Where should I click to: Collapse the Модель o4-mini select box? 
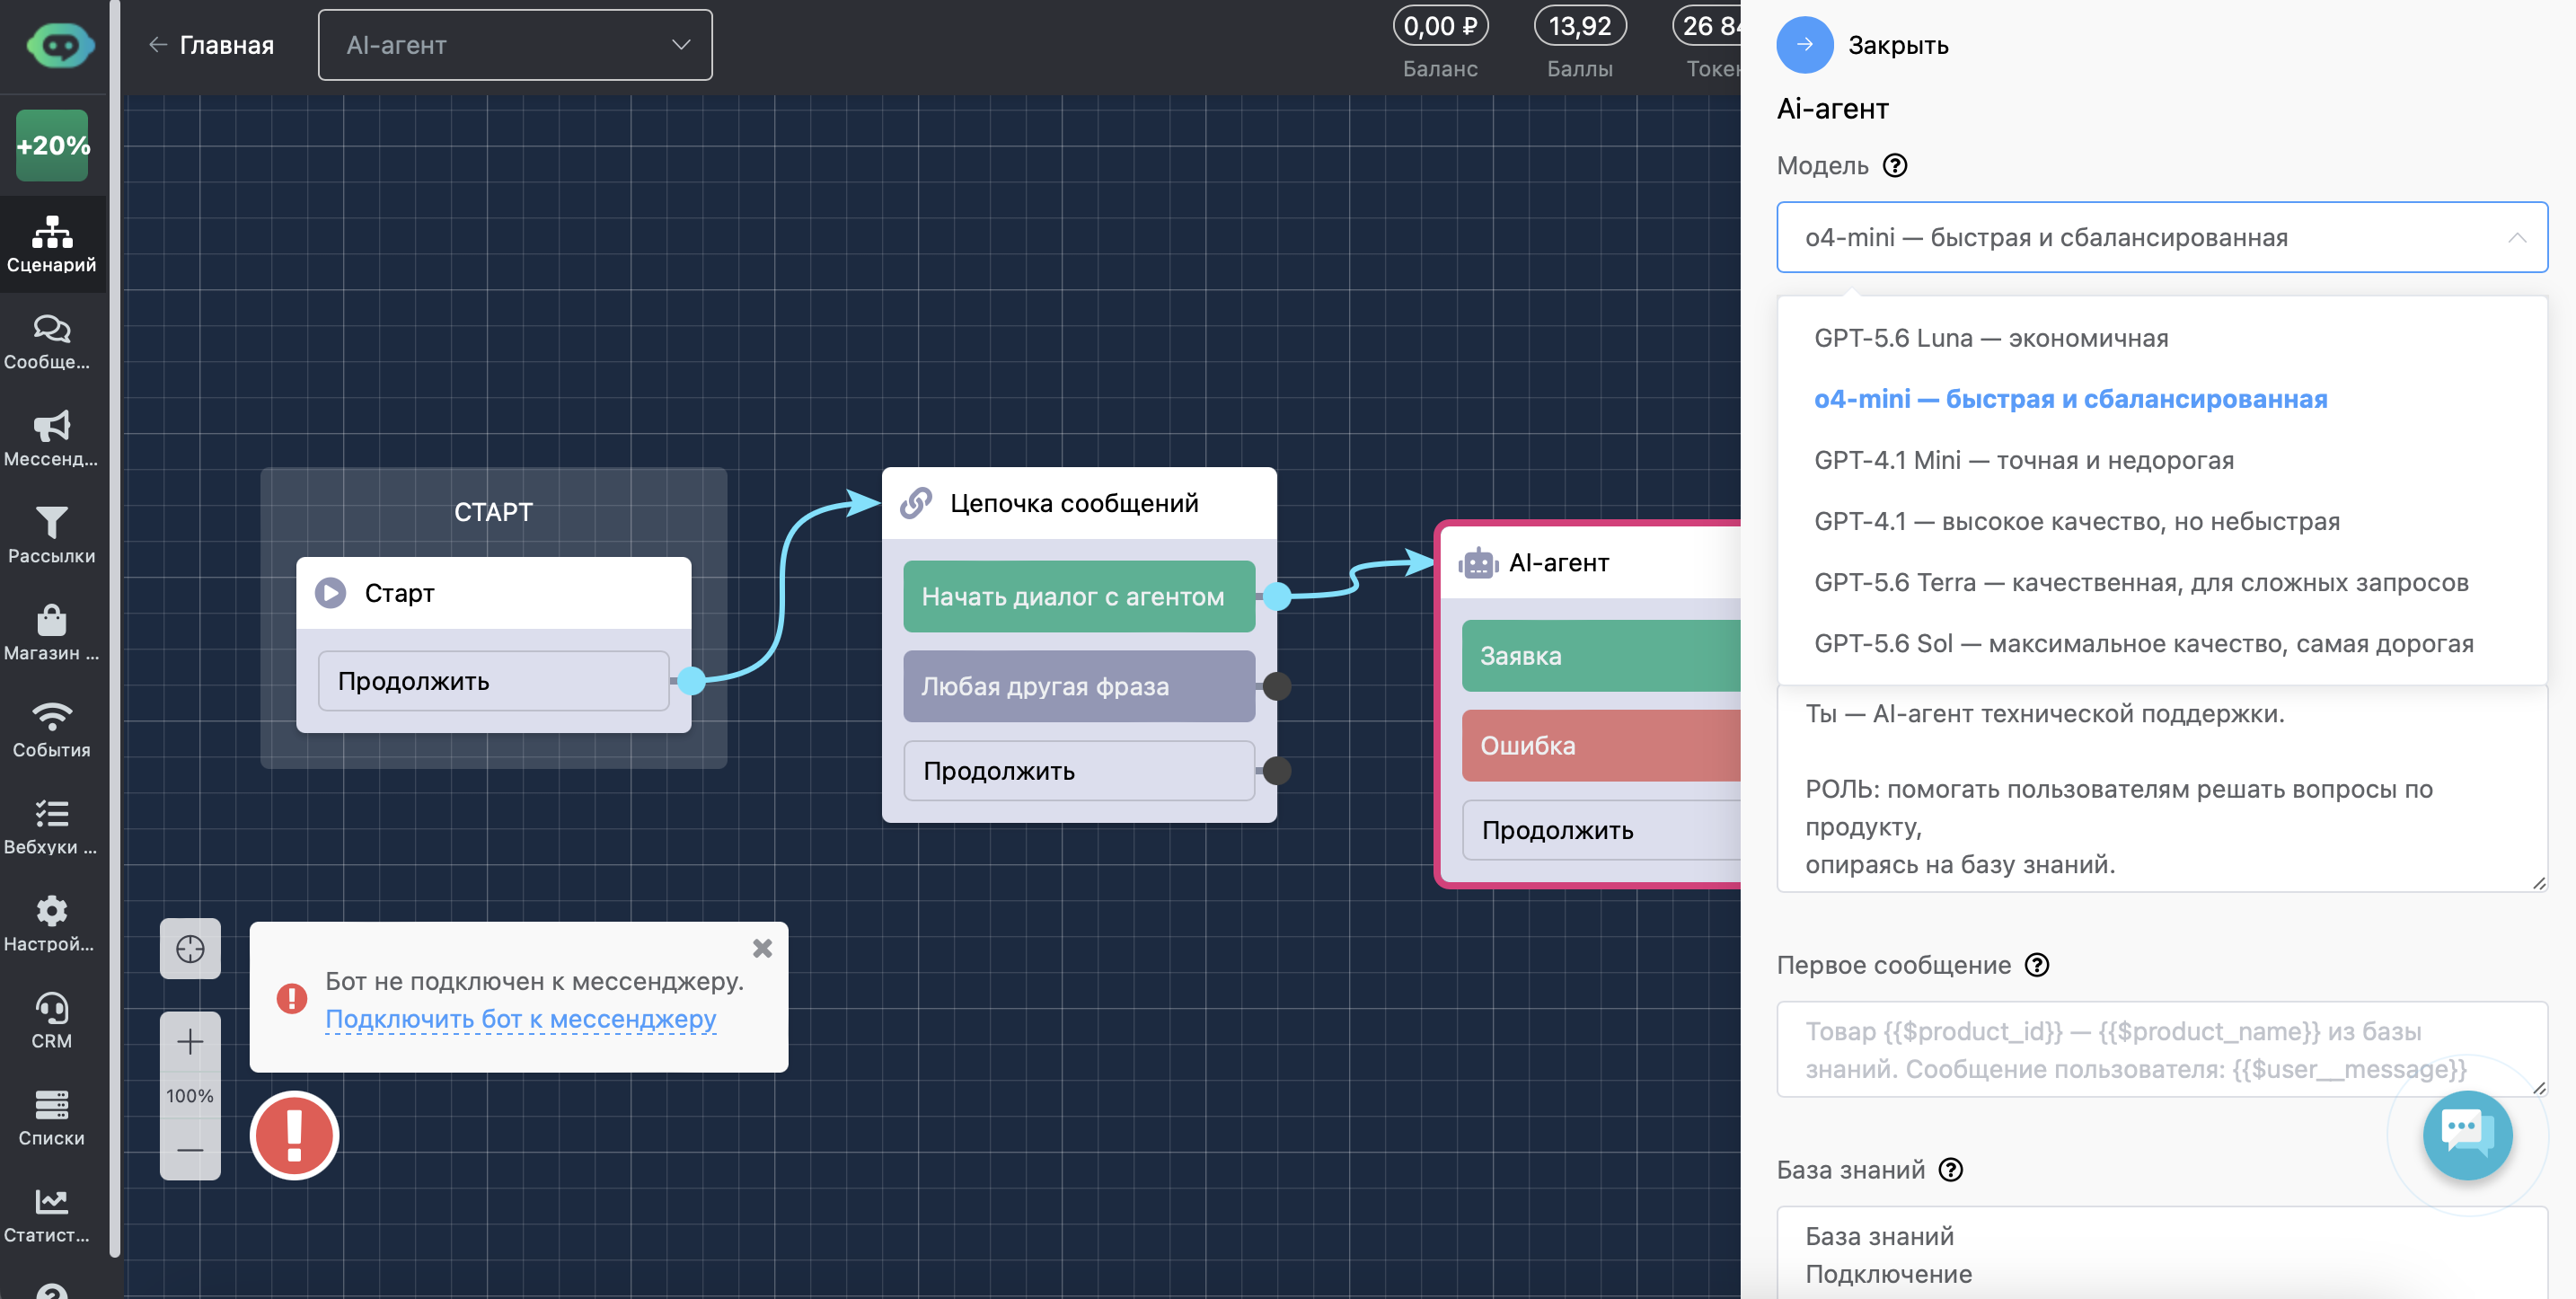point(2162,237)
